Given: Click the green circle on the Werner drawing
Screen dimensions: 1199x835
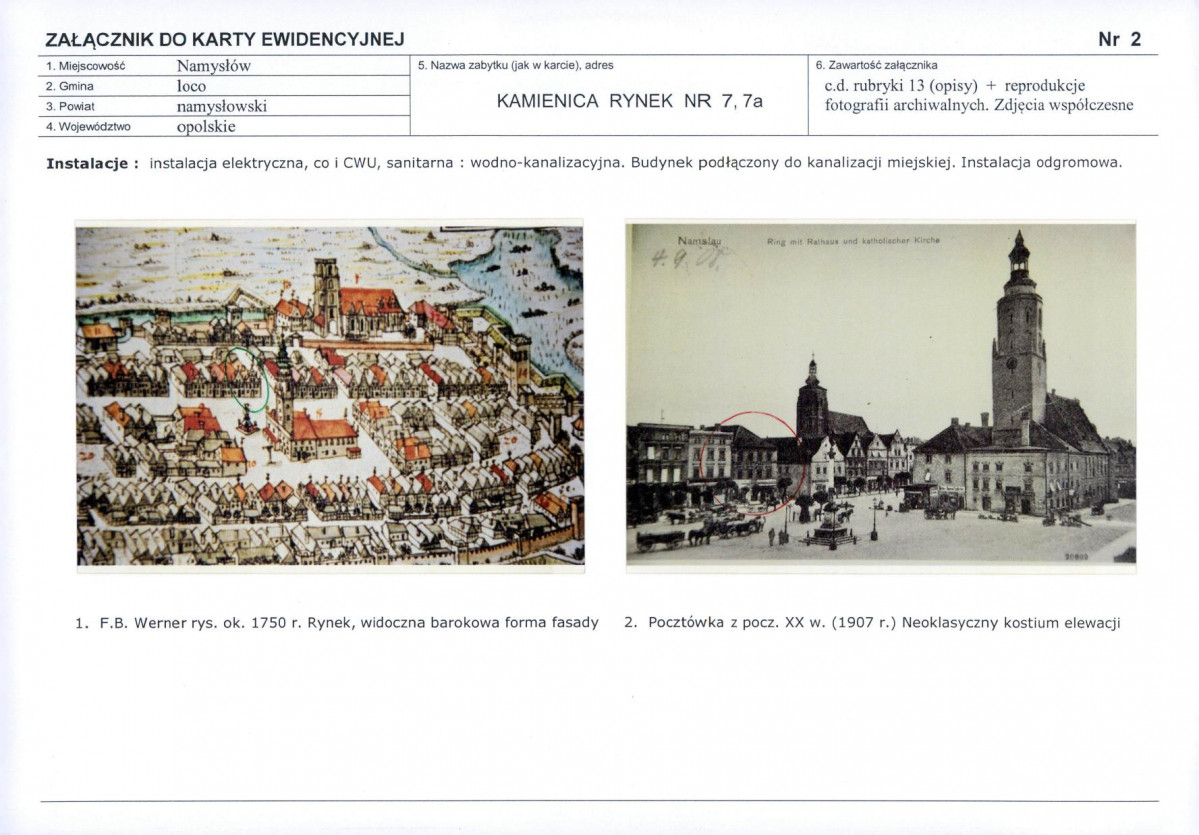Looking at the screenshot, I should point(249,381).
